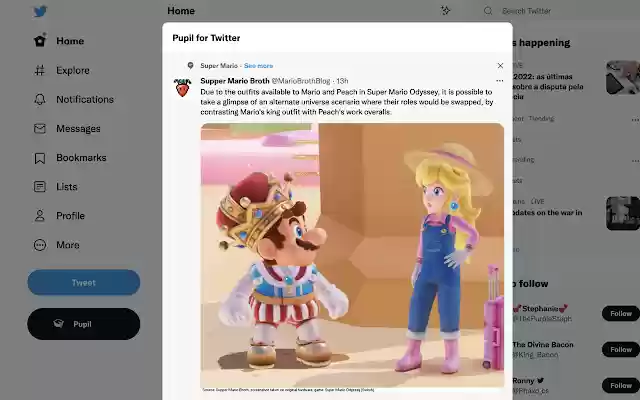
Task: Click the Top Tweets sparkle icon
Action: [446, 11]
